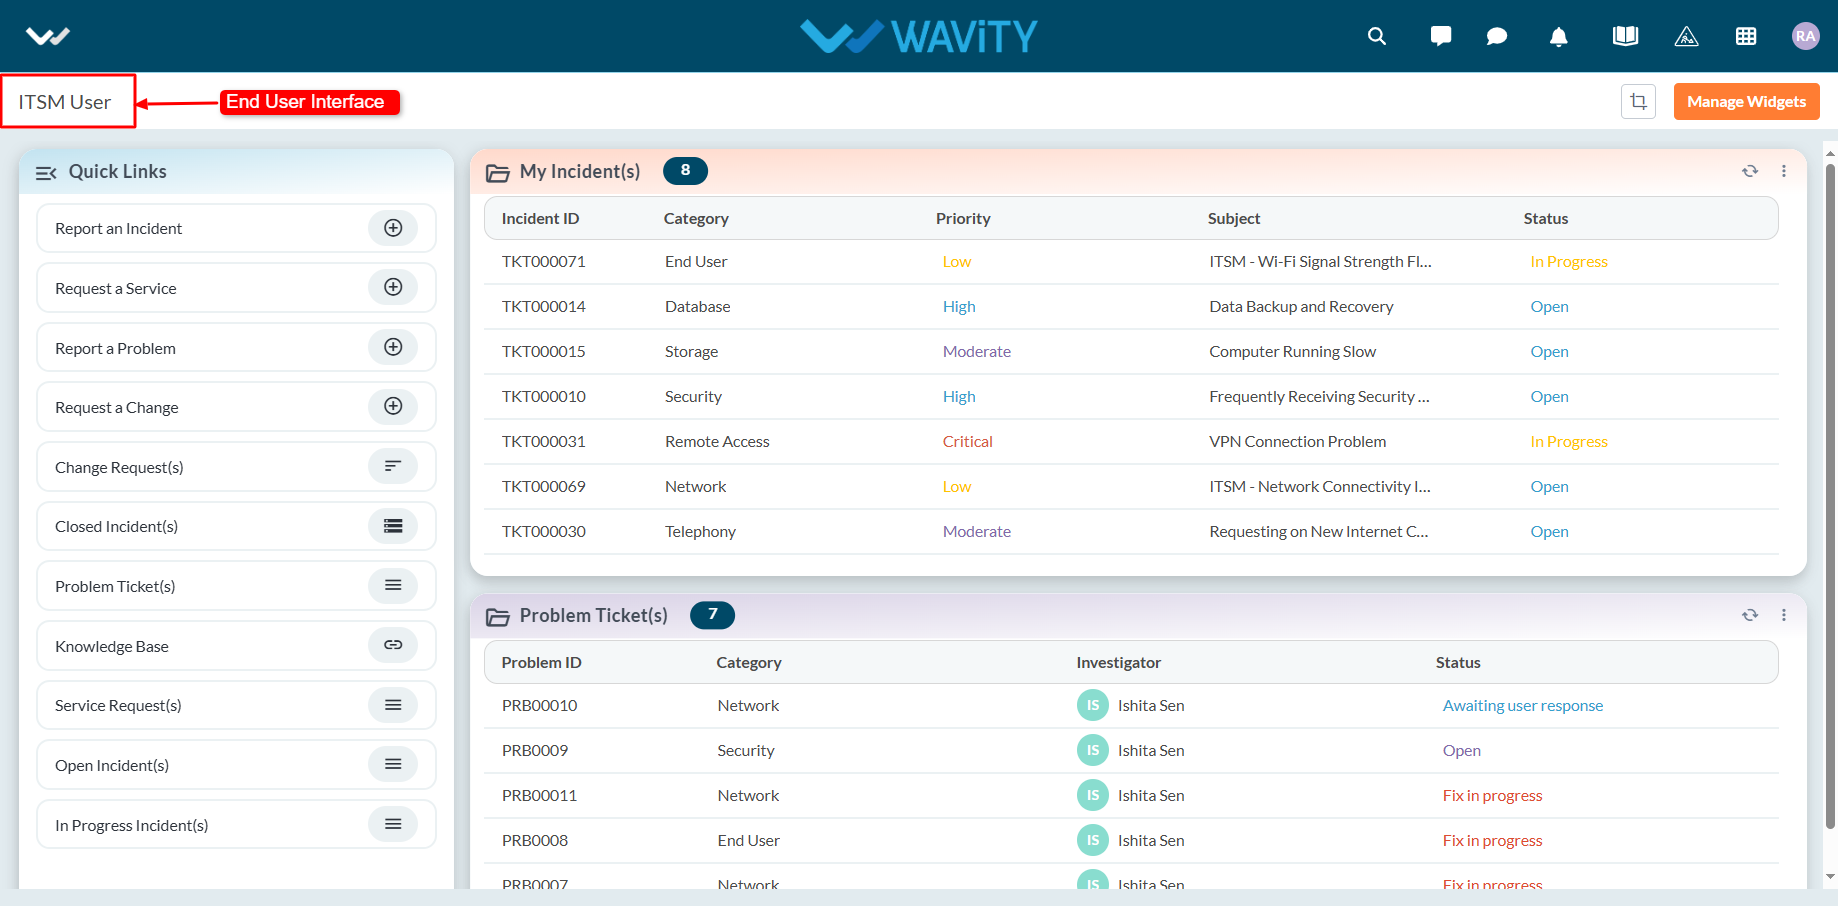1838x906 pixels.
Task: Open incident TKT000015
Action: coord(544,351)
